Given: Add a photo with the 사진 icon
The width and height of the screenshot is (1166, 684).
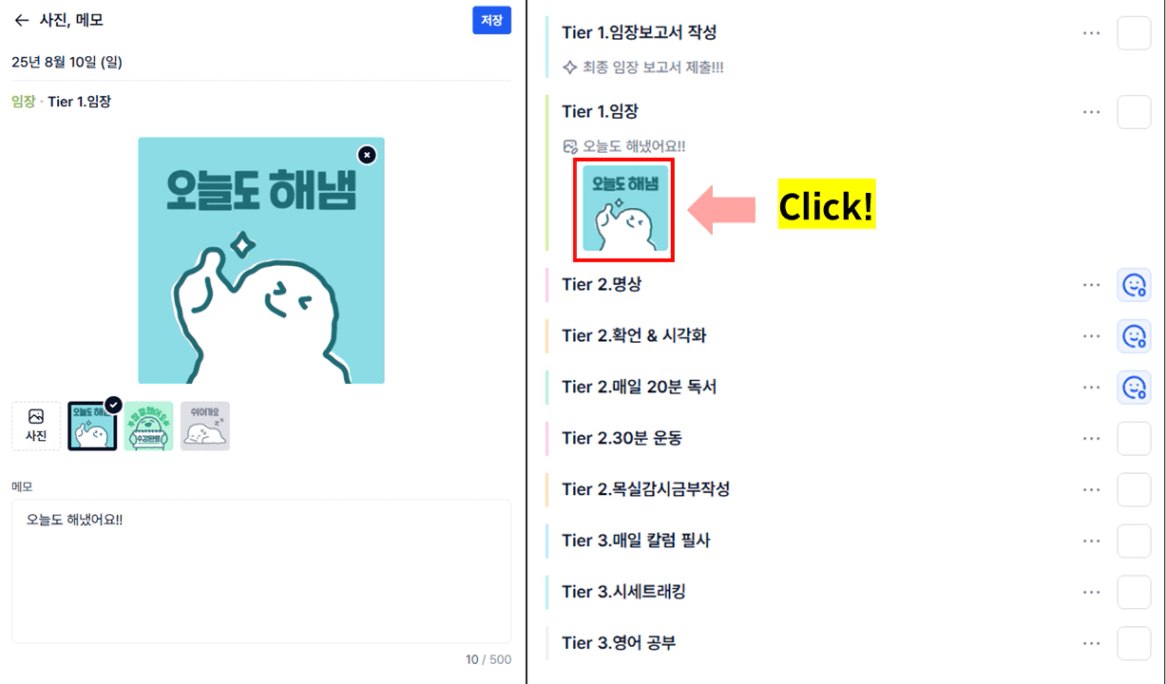Looking at the screenshot, I should [x=36, y=426].
